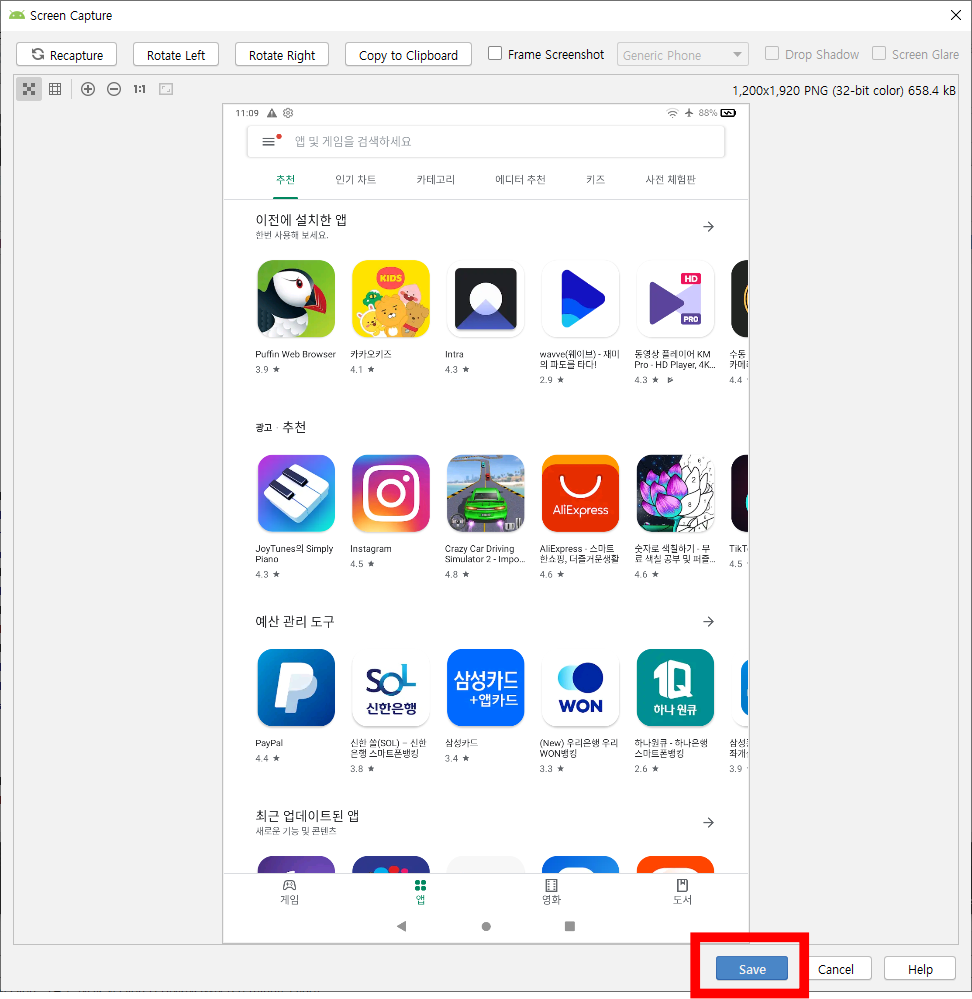The width and height of the screenshot is (972, 999).
Task: Open the hamburger menu in the search bar
Action: 269,141
